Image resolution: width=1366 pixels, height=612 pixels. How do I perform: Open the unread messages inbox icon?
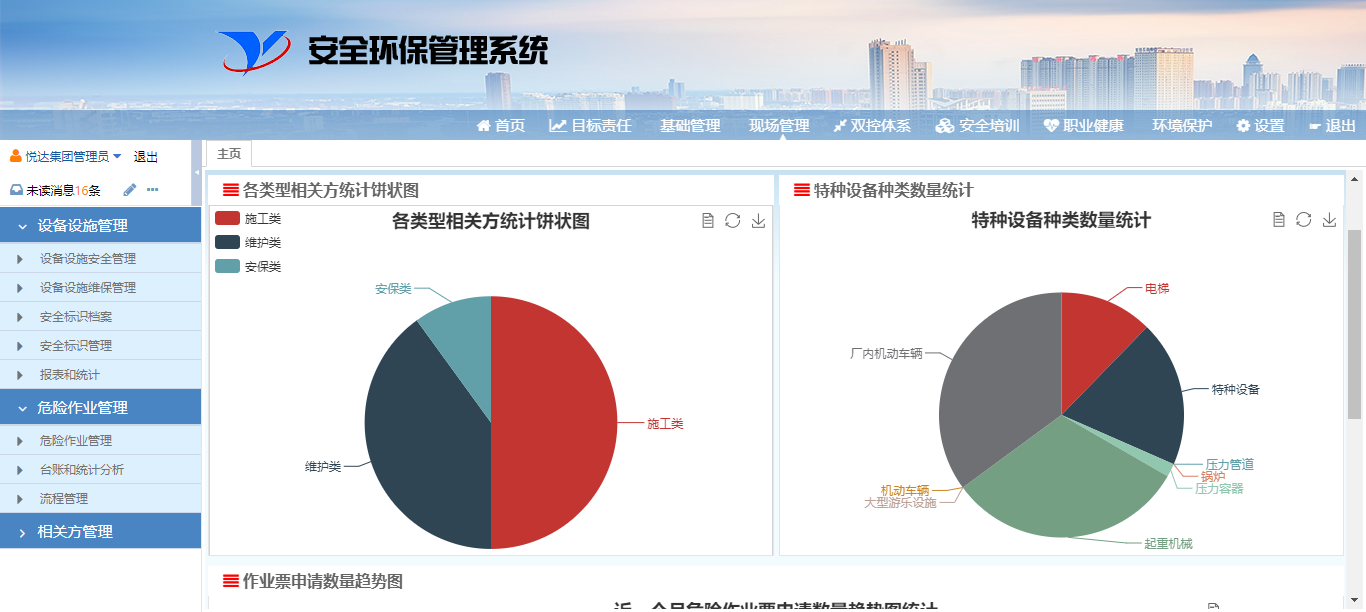click(x=16, y=190)
